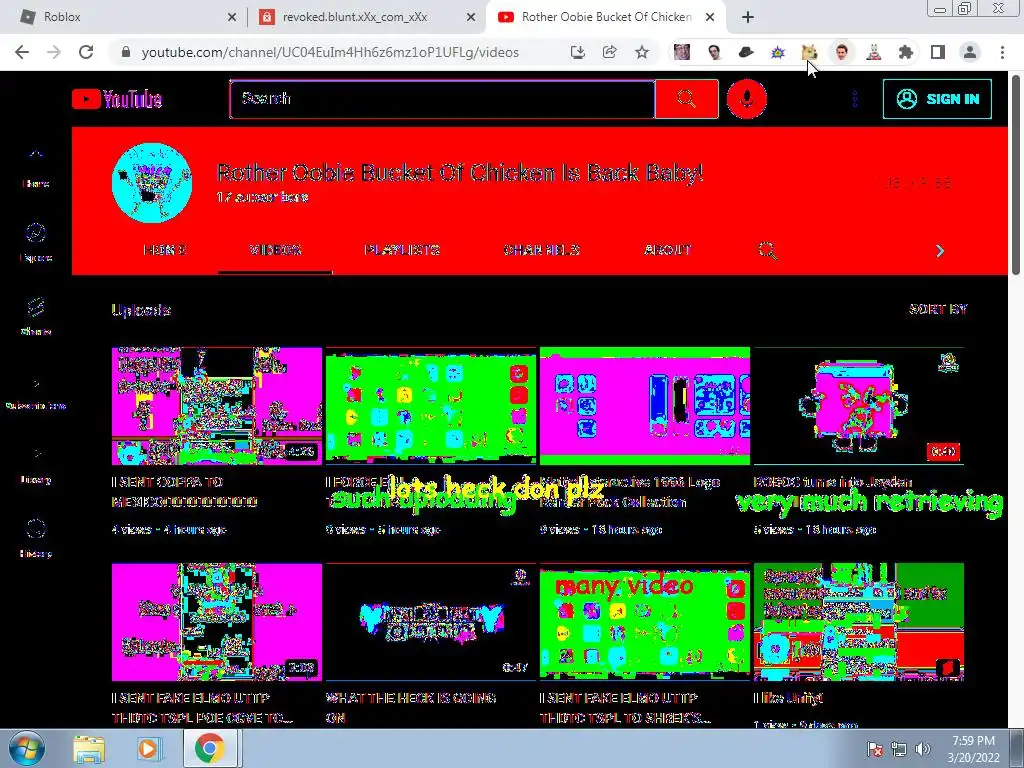Open History in the YouTube sidebar

pos(36,539)
